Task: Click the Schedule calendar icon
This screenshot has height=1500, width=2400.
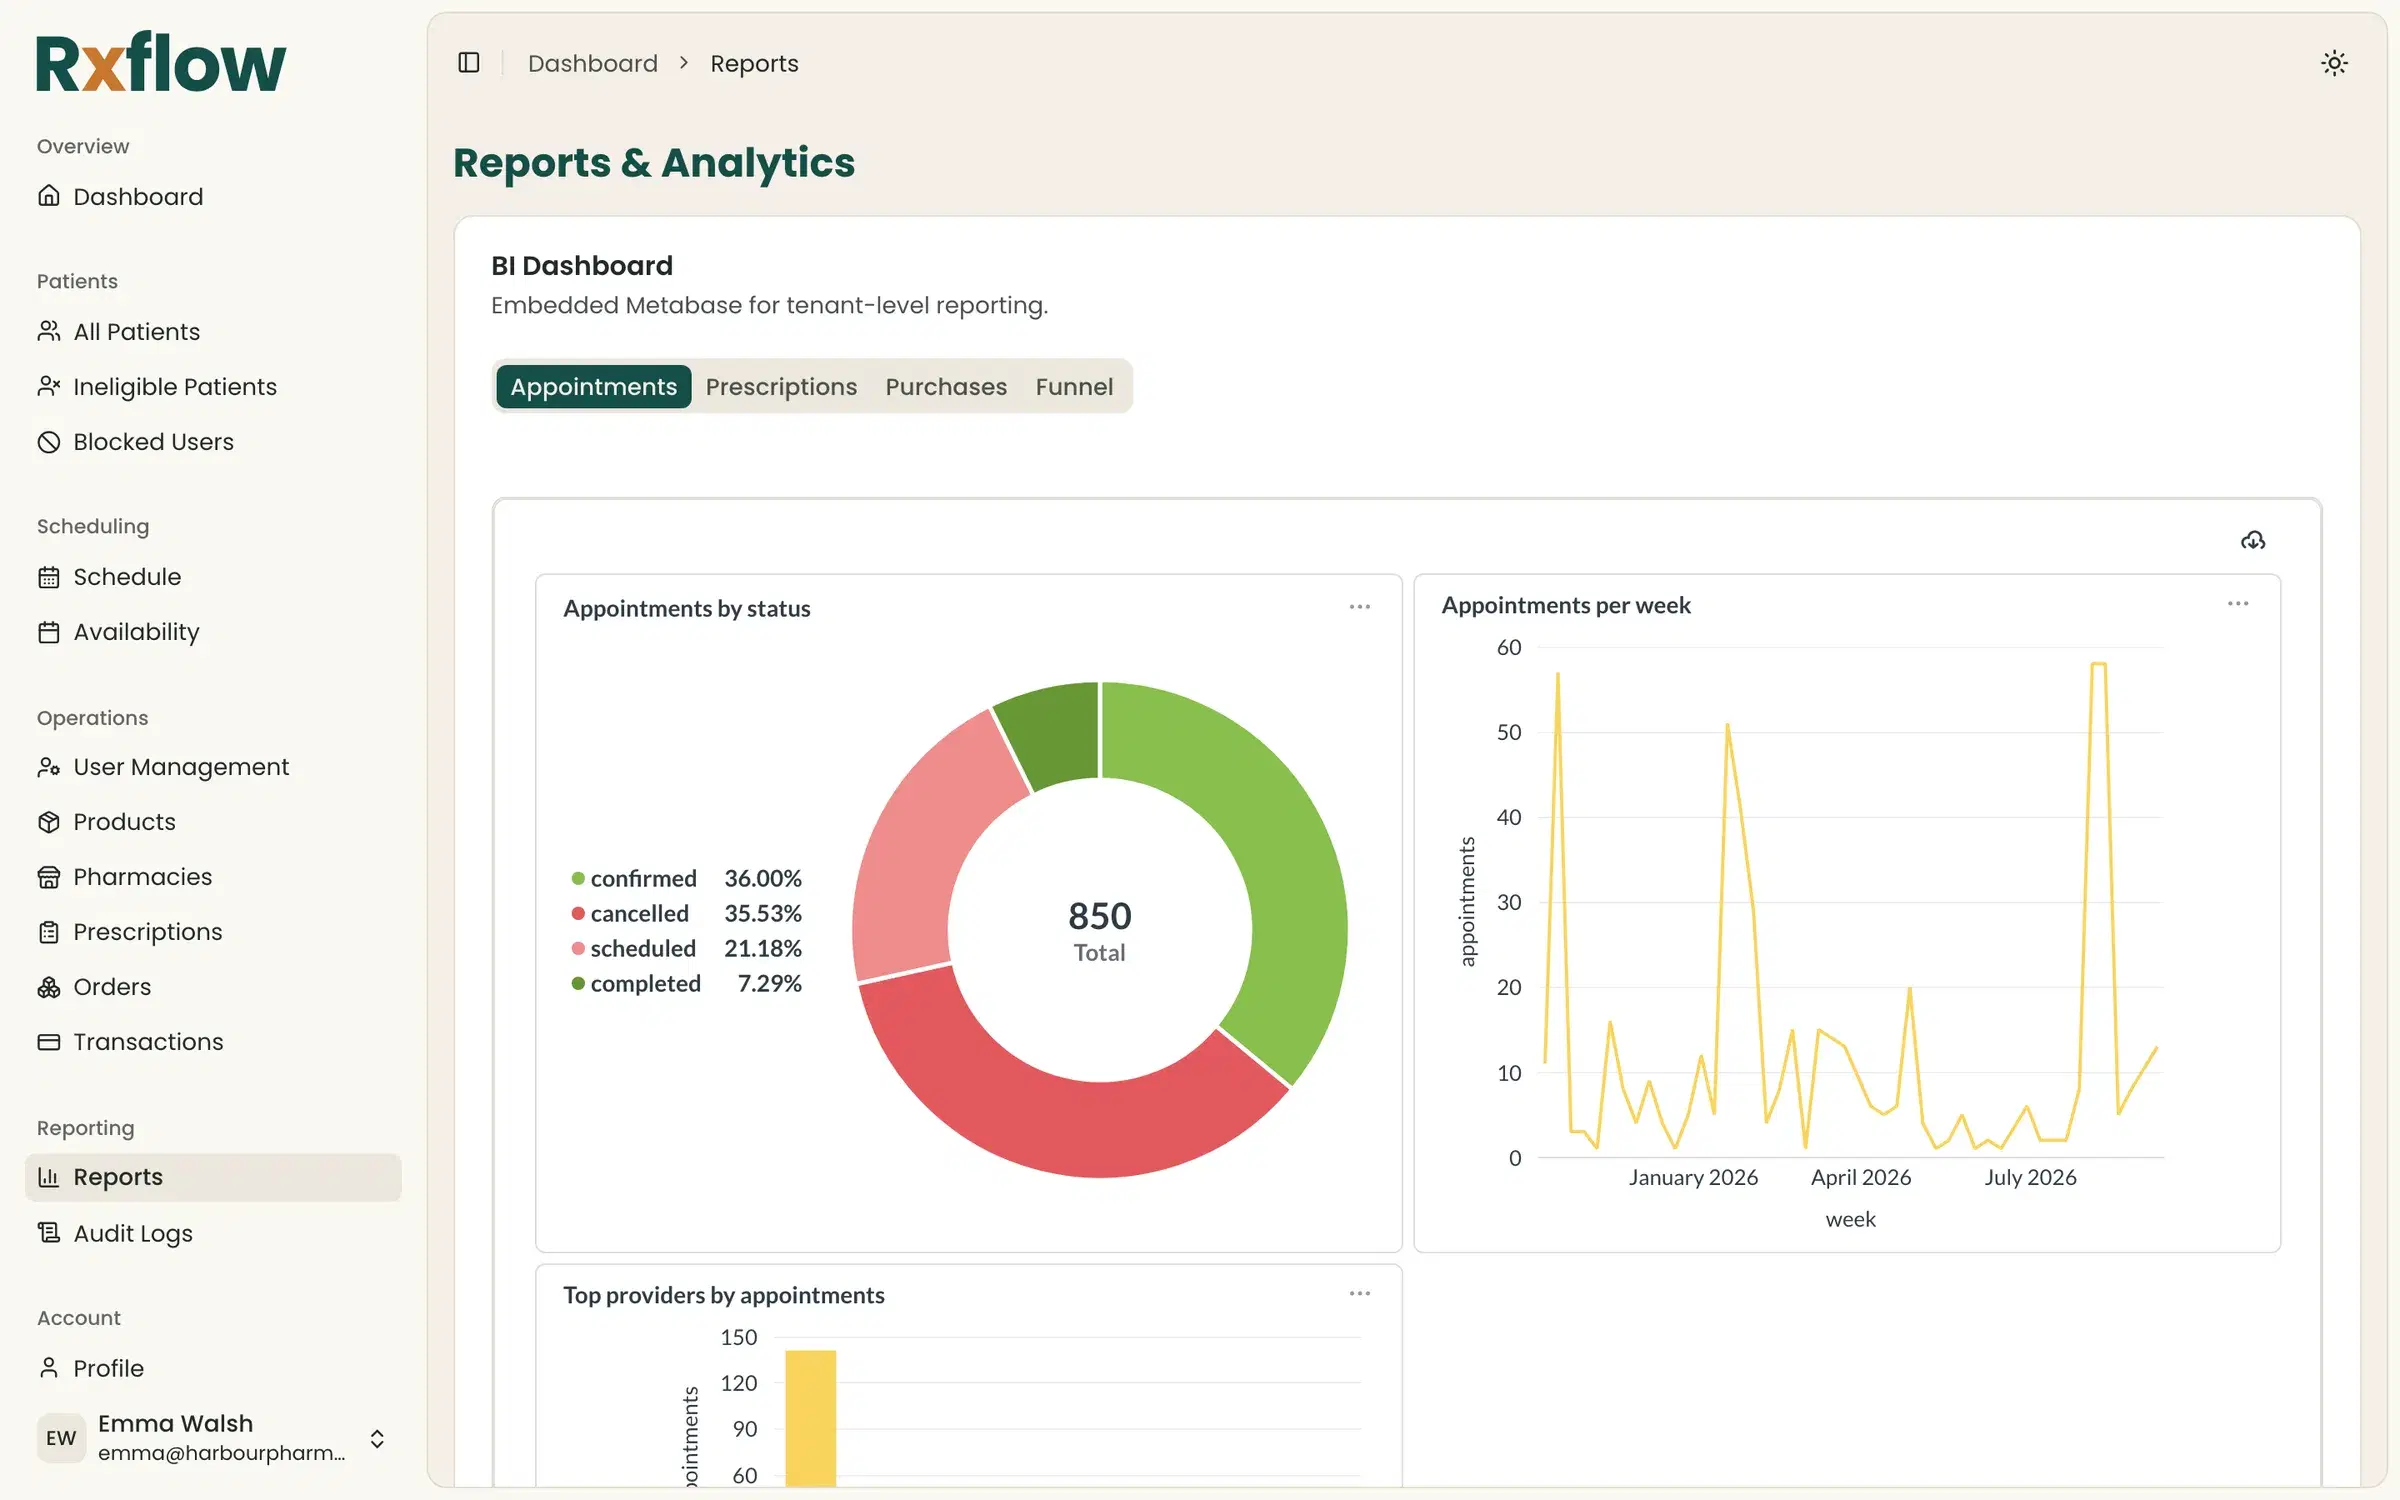Action: pyautogui.click(x=49, y=577)
